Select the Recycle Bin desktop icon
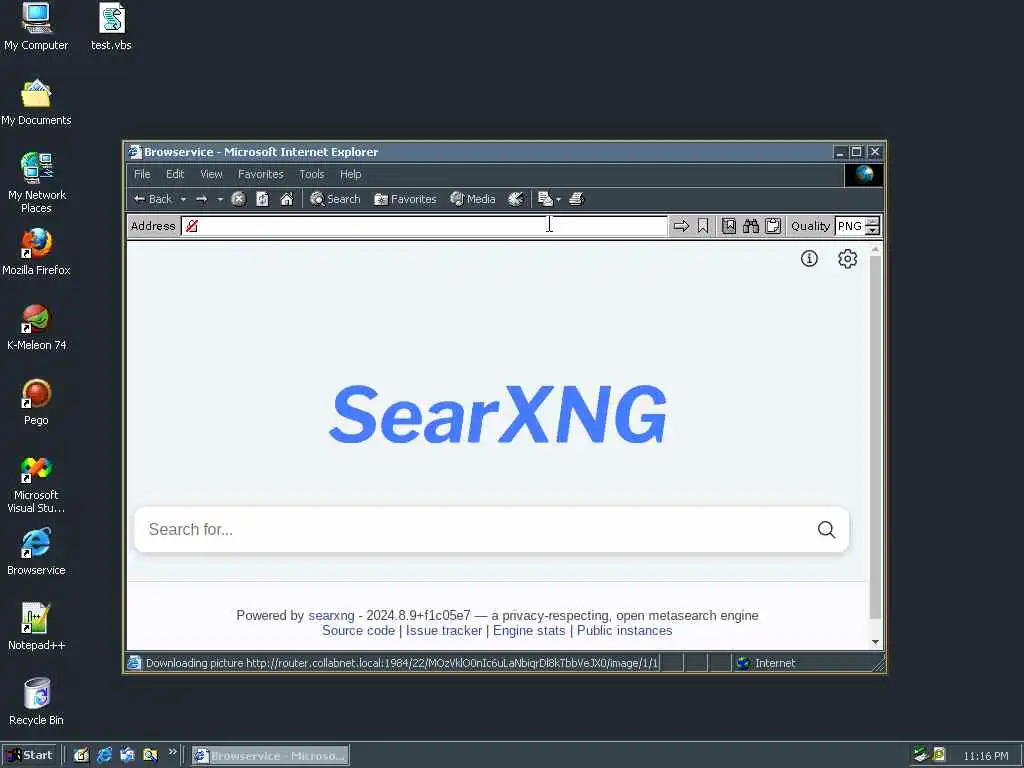The width and height of the screenshot is (1024, 768). pyautogui.click(x=36, y=702)
